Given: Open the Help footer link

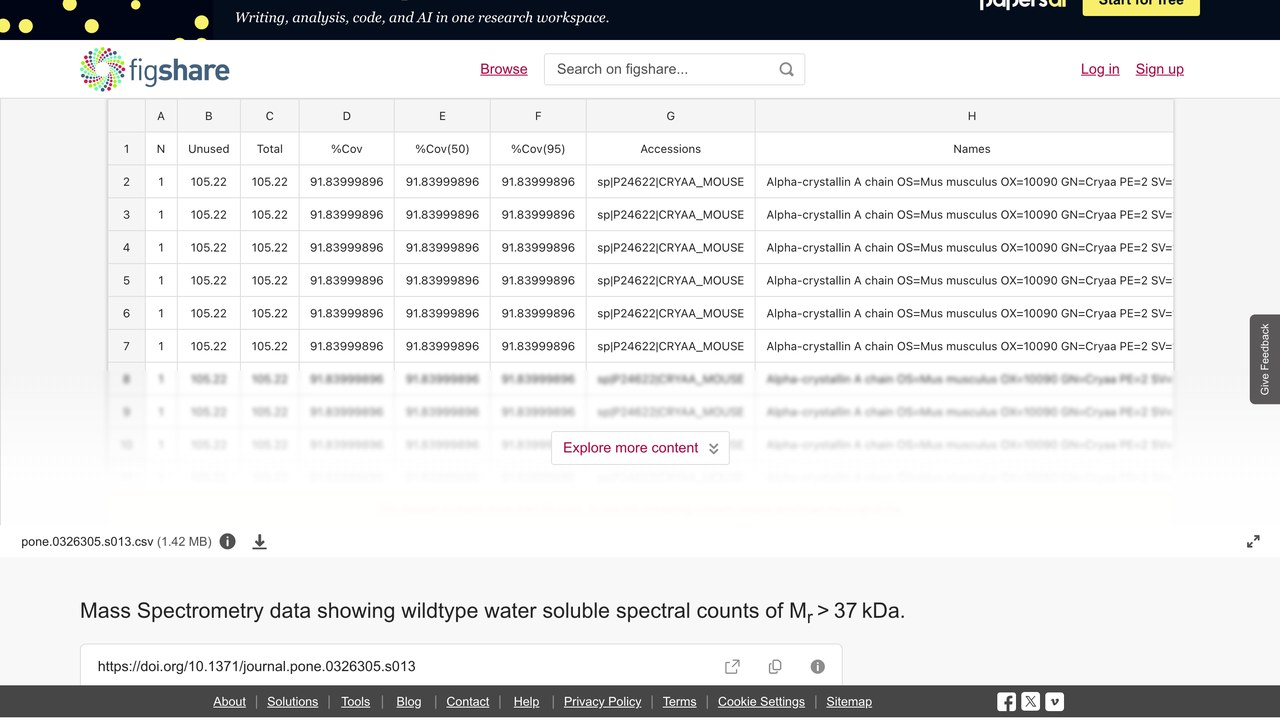Looking at the screenshot, I should 526,702.
